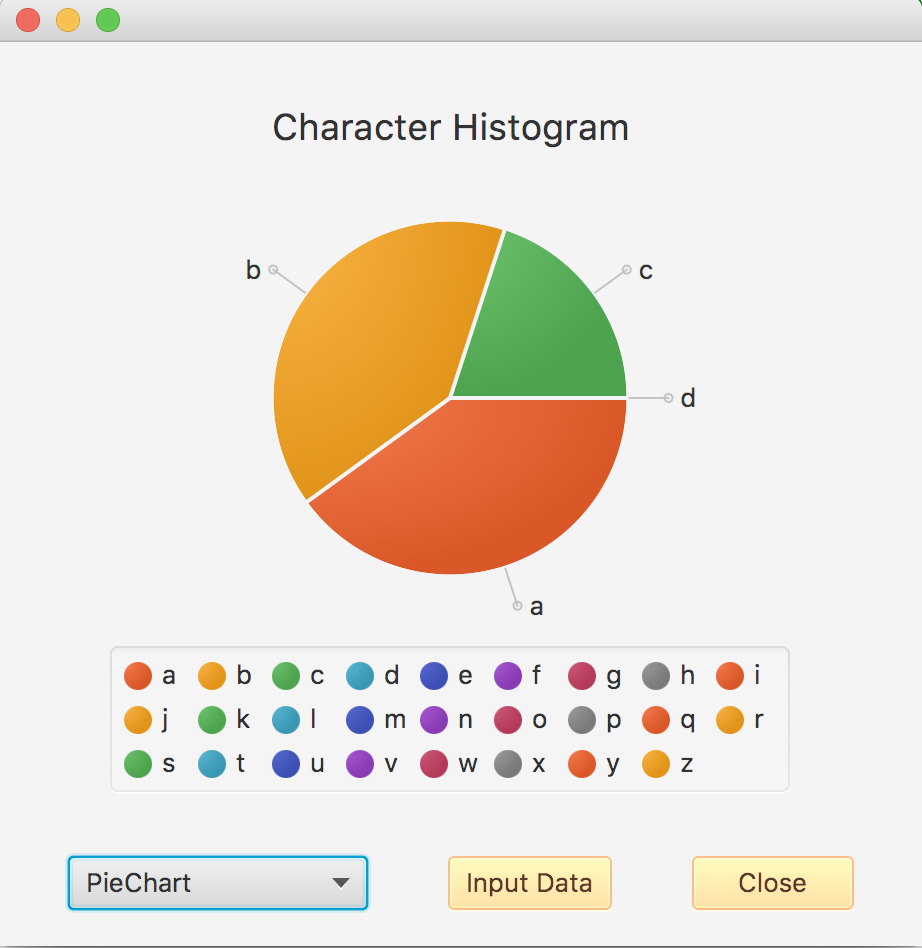Open the PieChart chart type selector
This screenshot has width=922, height=948.
click(217, 883)
